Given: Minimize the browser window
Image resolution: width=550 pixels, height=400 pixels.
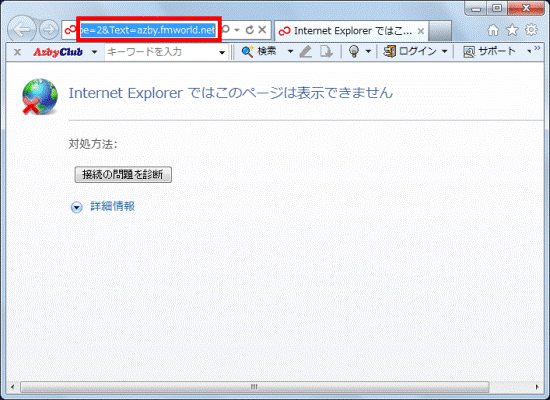Looking at the screenshot, I should (476, 8).
